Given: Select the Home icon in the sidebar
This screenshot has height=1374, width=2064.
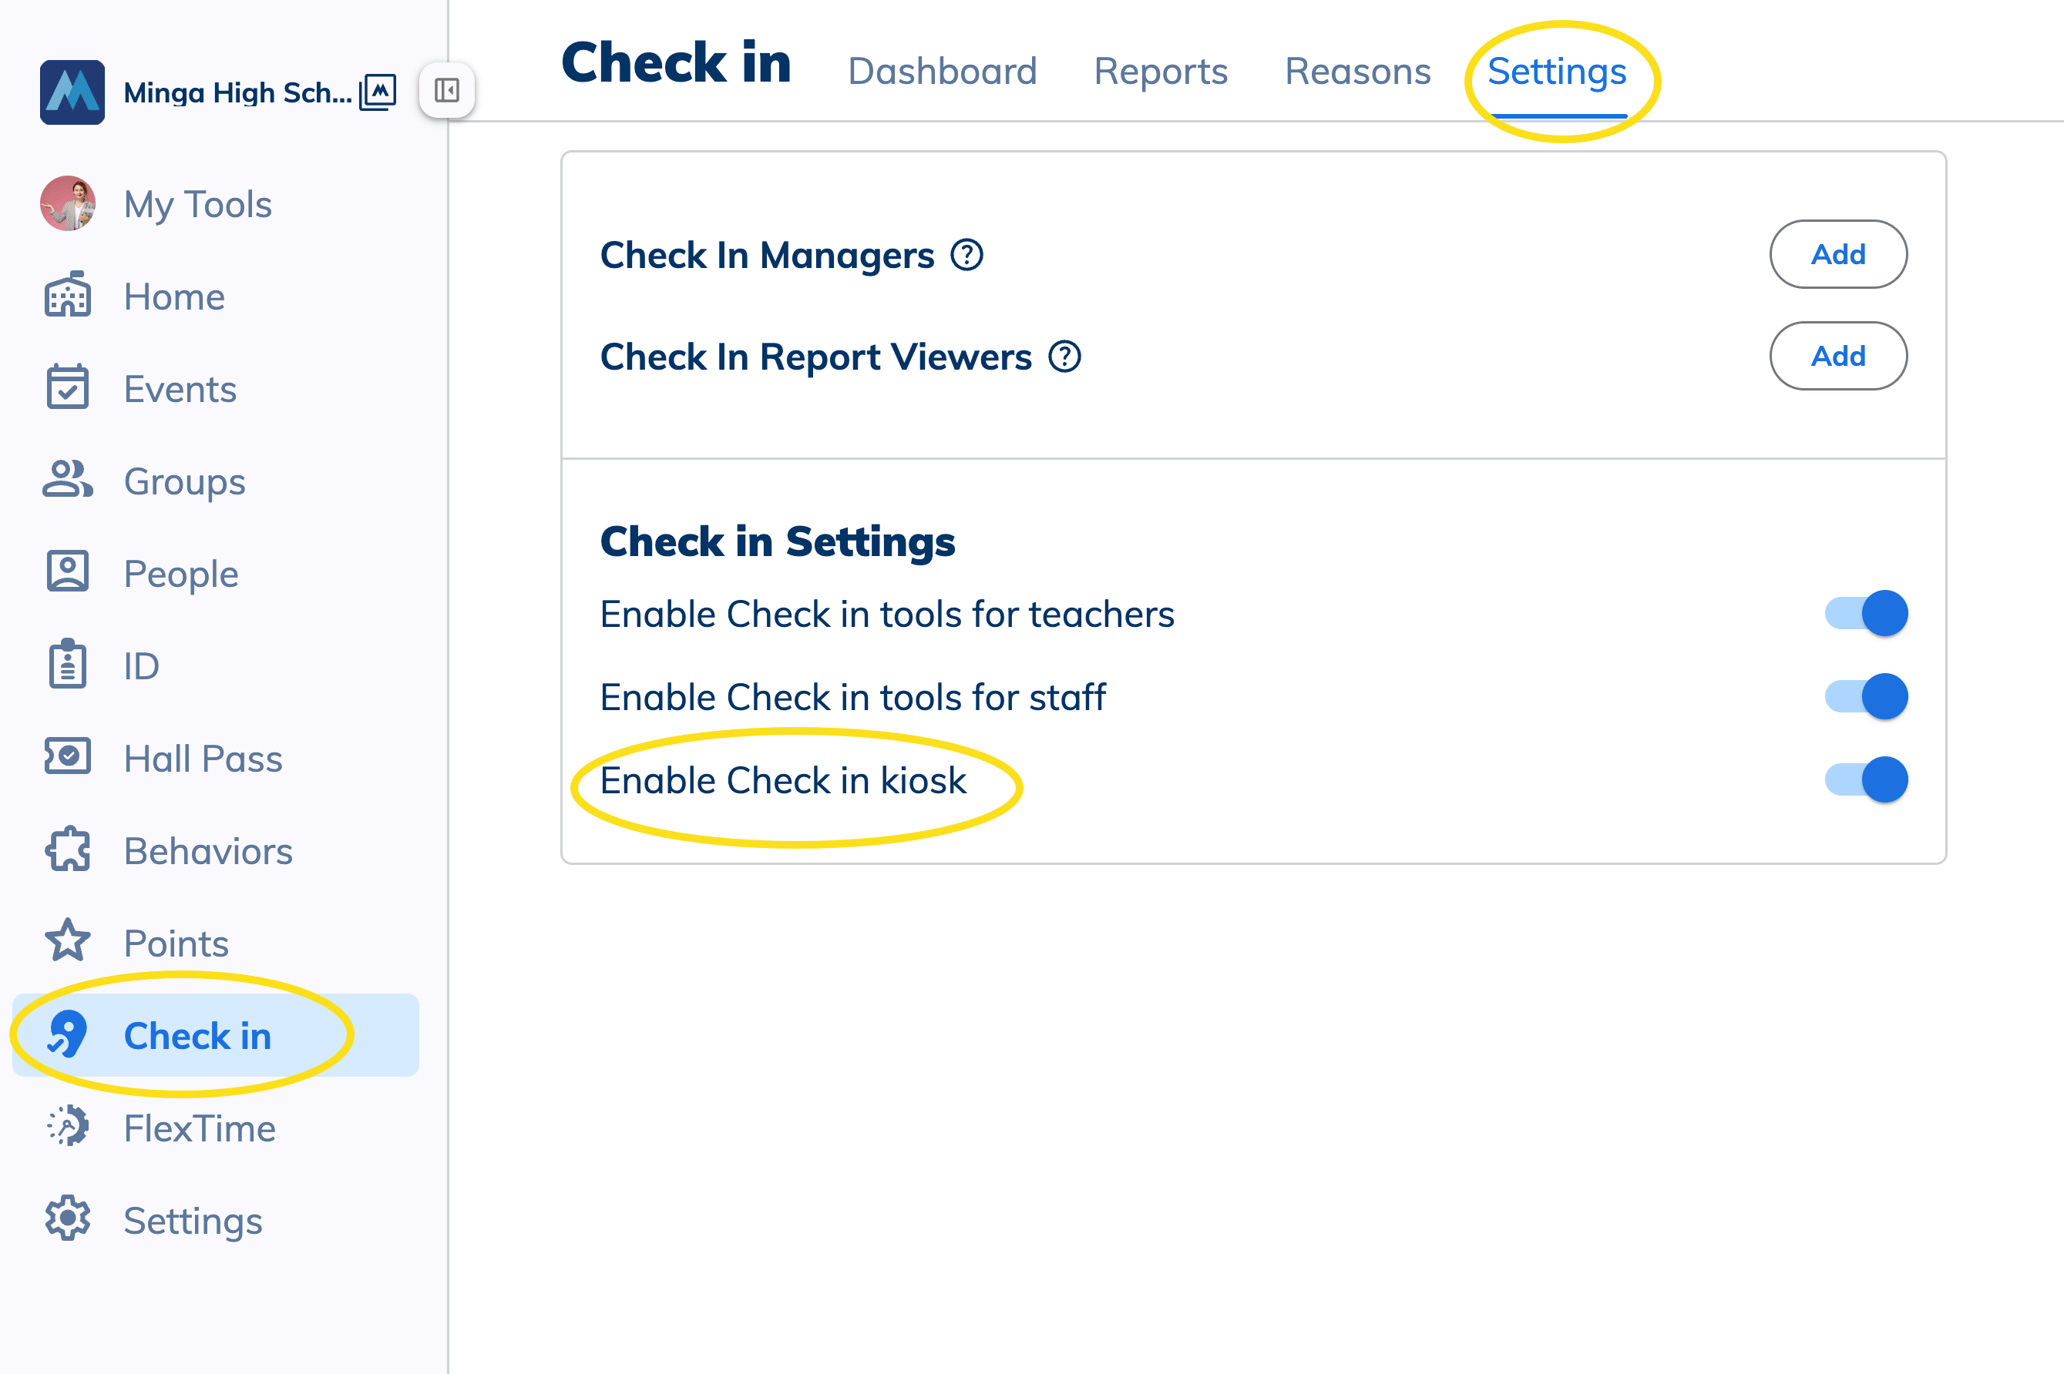Looking at the screenshot, I should click(66, 295).
